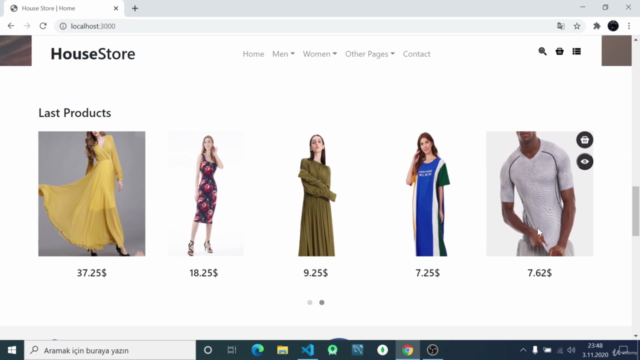Go to Home in navigation menu

(253, 54)
